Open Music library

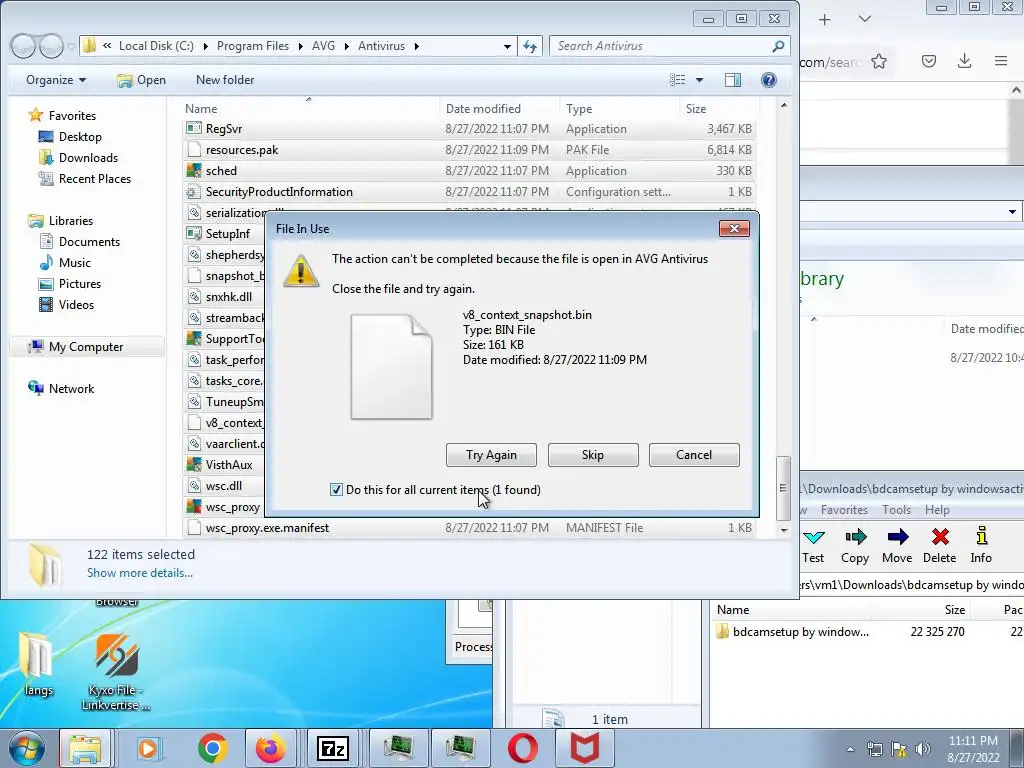pos(74,263)
